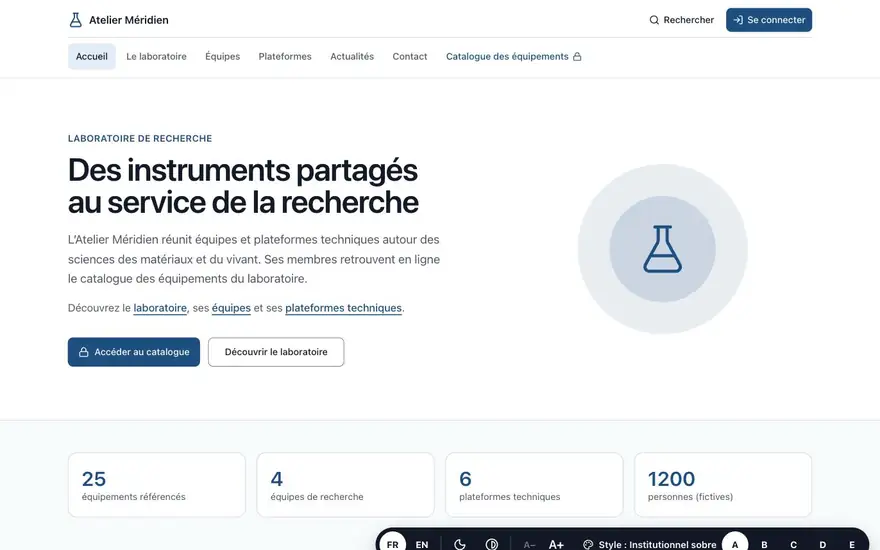This screenshot has height=550, width=880.
Task: Increase text size with A+ button
Action: (x=556, y=544)
